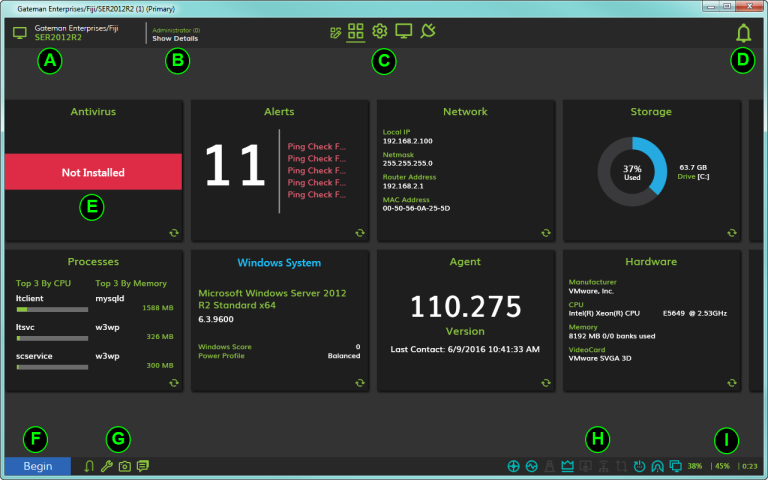The height and width of the screenshot is (480, 768).
Task: Click the underlined crown icon
Action: [568, 466]
